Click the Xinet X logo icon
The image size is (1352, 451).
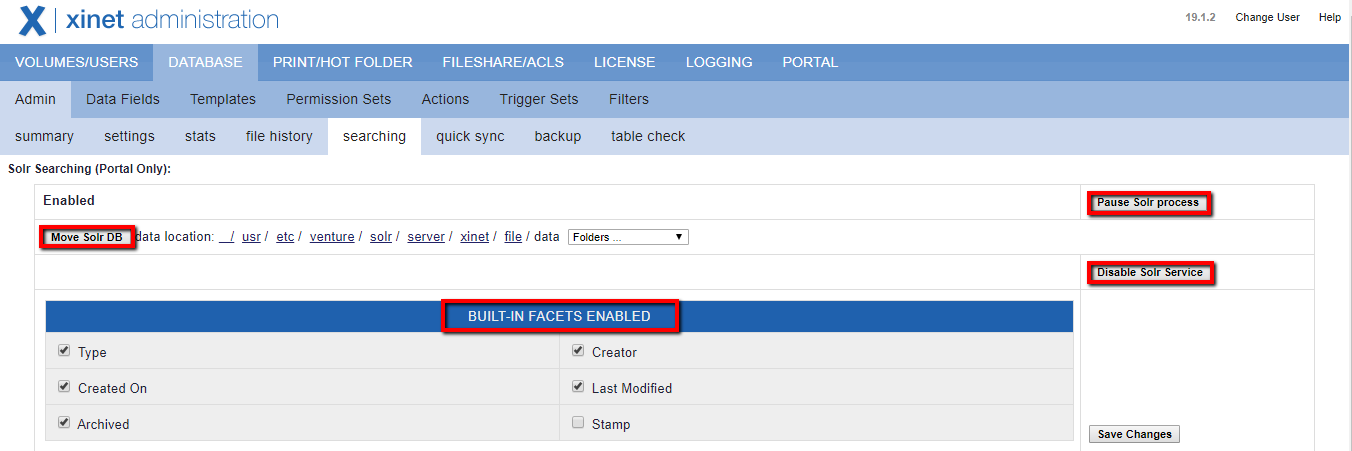(32, 19)
